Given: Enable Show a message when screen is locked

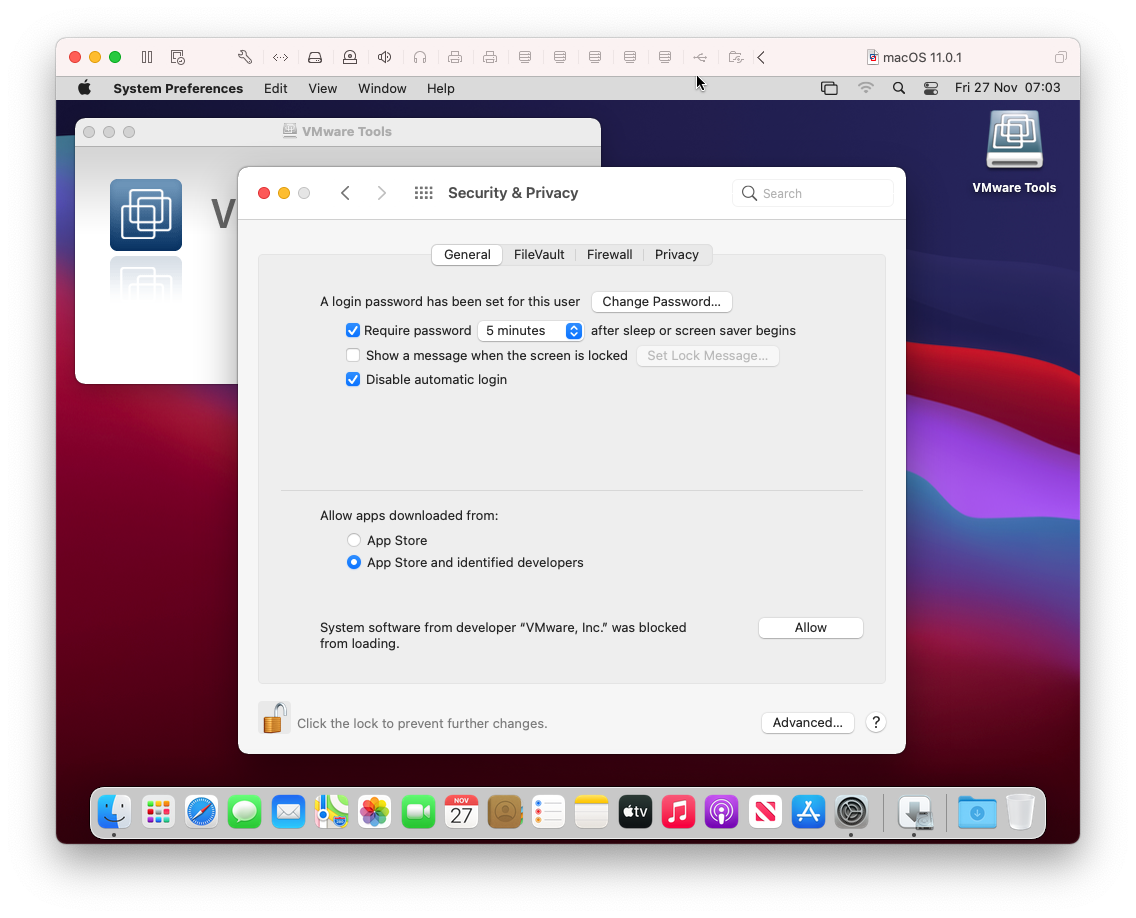Looking at the screenshot, I should coord(353,355).
